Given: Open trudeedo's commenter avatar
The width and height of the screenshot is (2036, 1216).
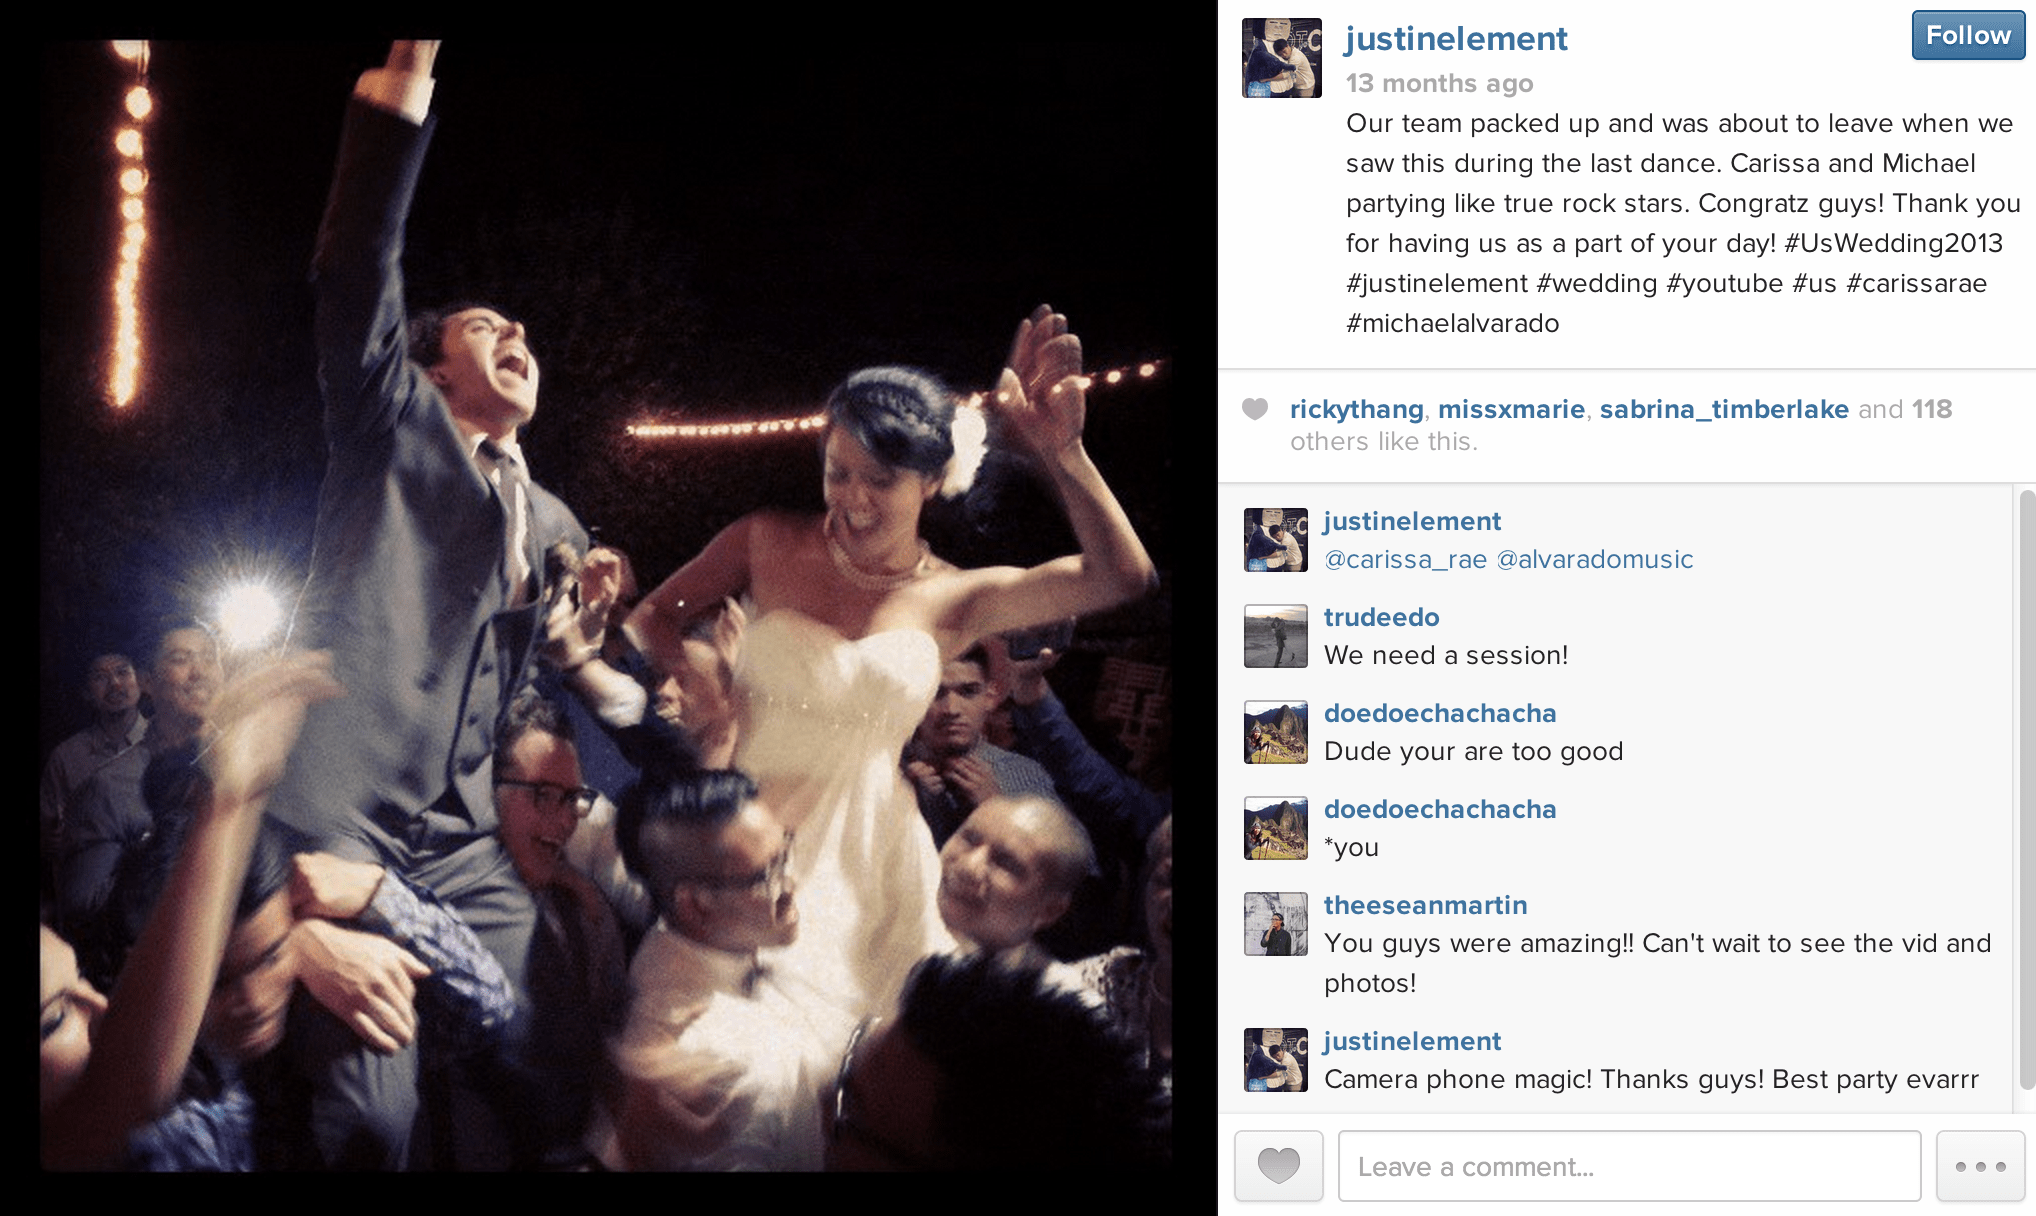Looking at the screenshot, I should tap(1276, 636).
